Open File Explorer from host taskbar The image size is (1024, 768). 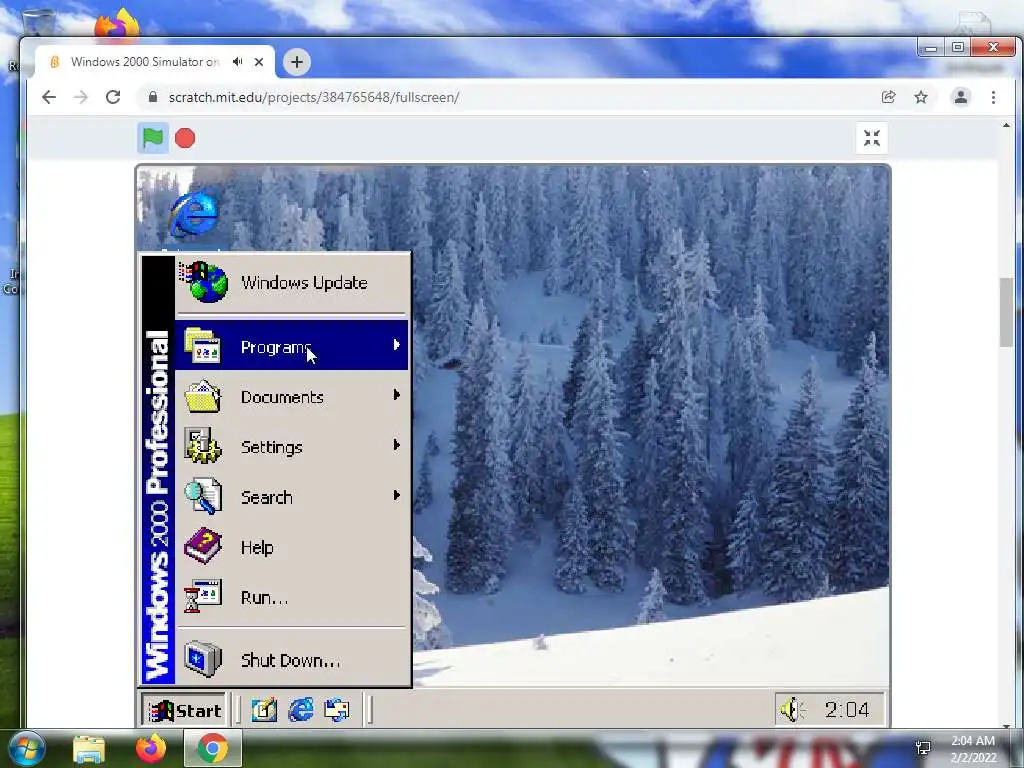(x=89, y=748)
